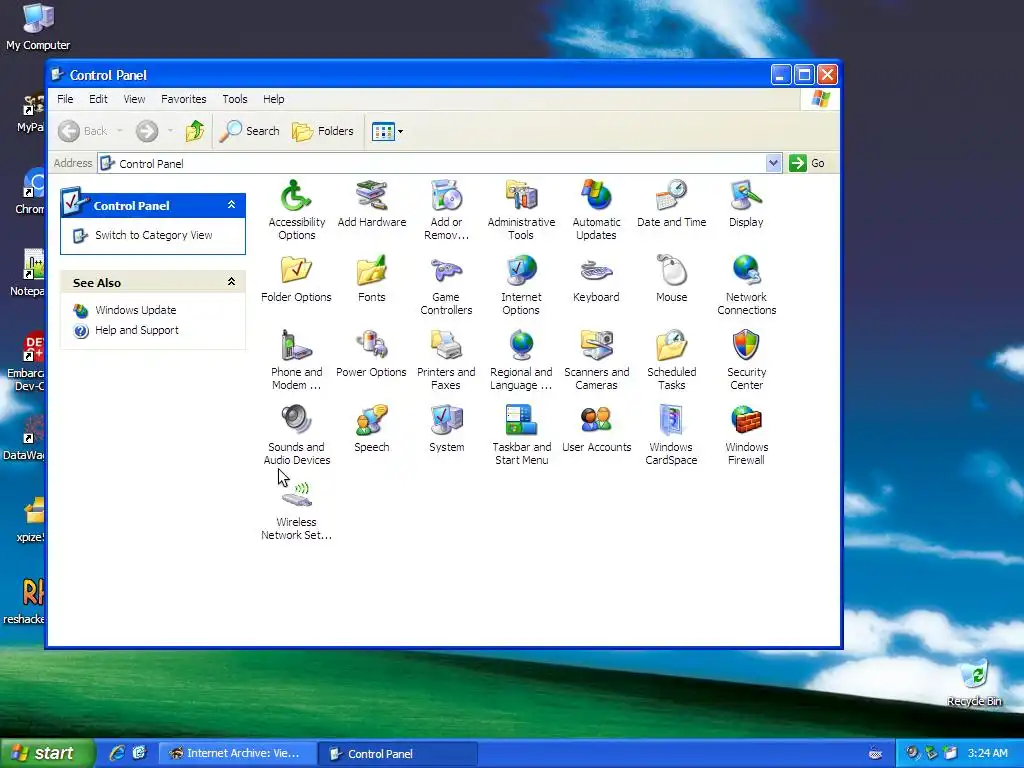Open the Help and Support link
Image resolution: width=1024 pixels, height=768 pixels.
pos(136,330)
